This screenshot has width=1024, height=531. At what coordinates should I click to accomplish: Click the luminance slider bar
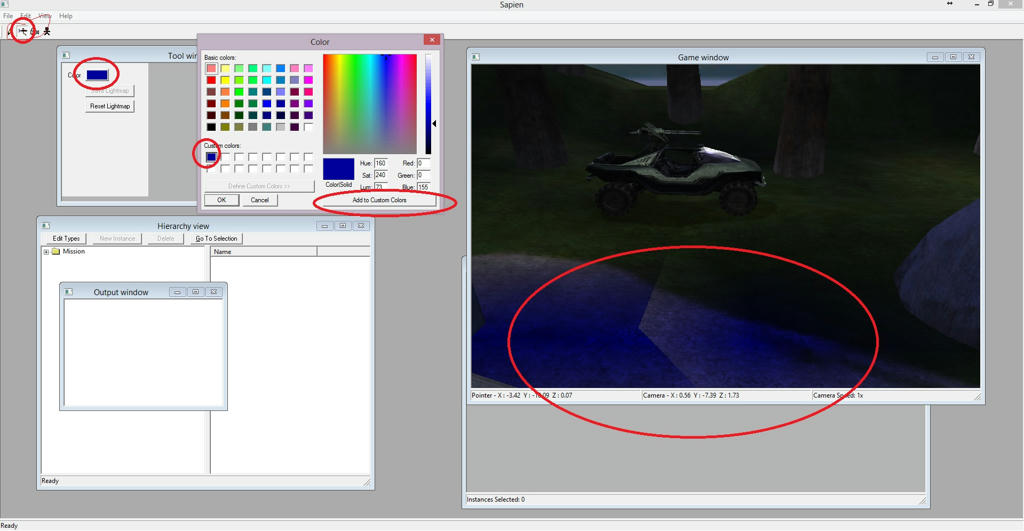[428, 104]
